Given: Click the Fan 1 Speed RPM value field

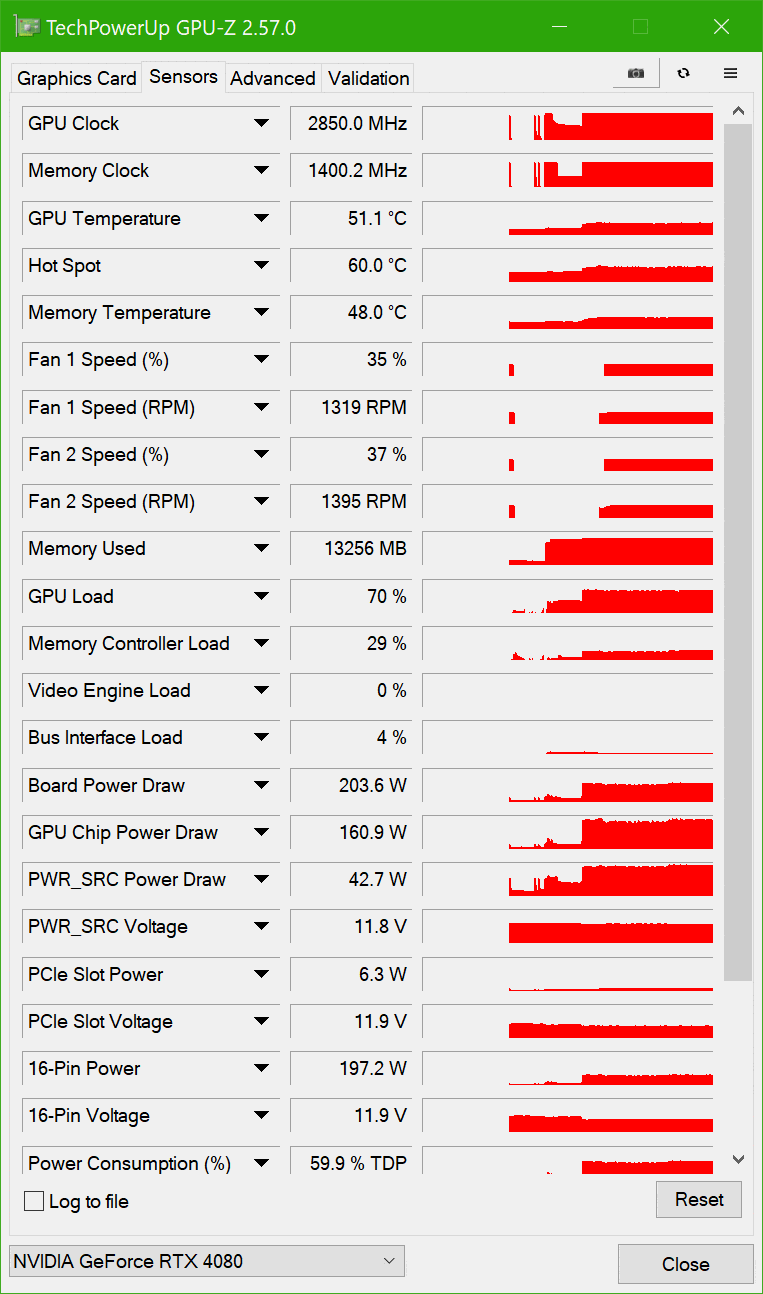Looking at the screenshot, I should tap(348, 407).
